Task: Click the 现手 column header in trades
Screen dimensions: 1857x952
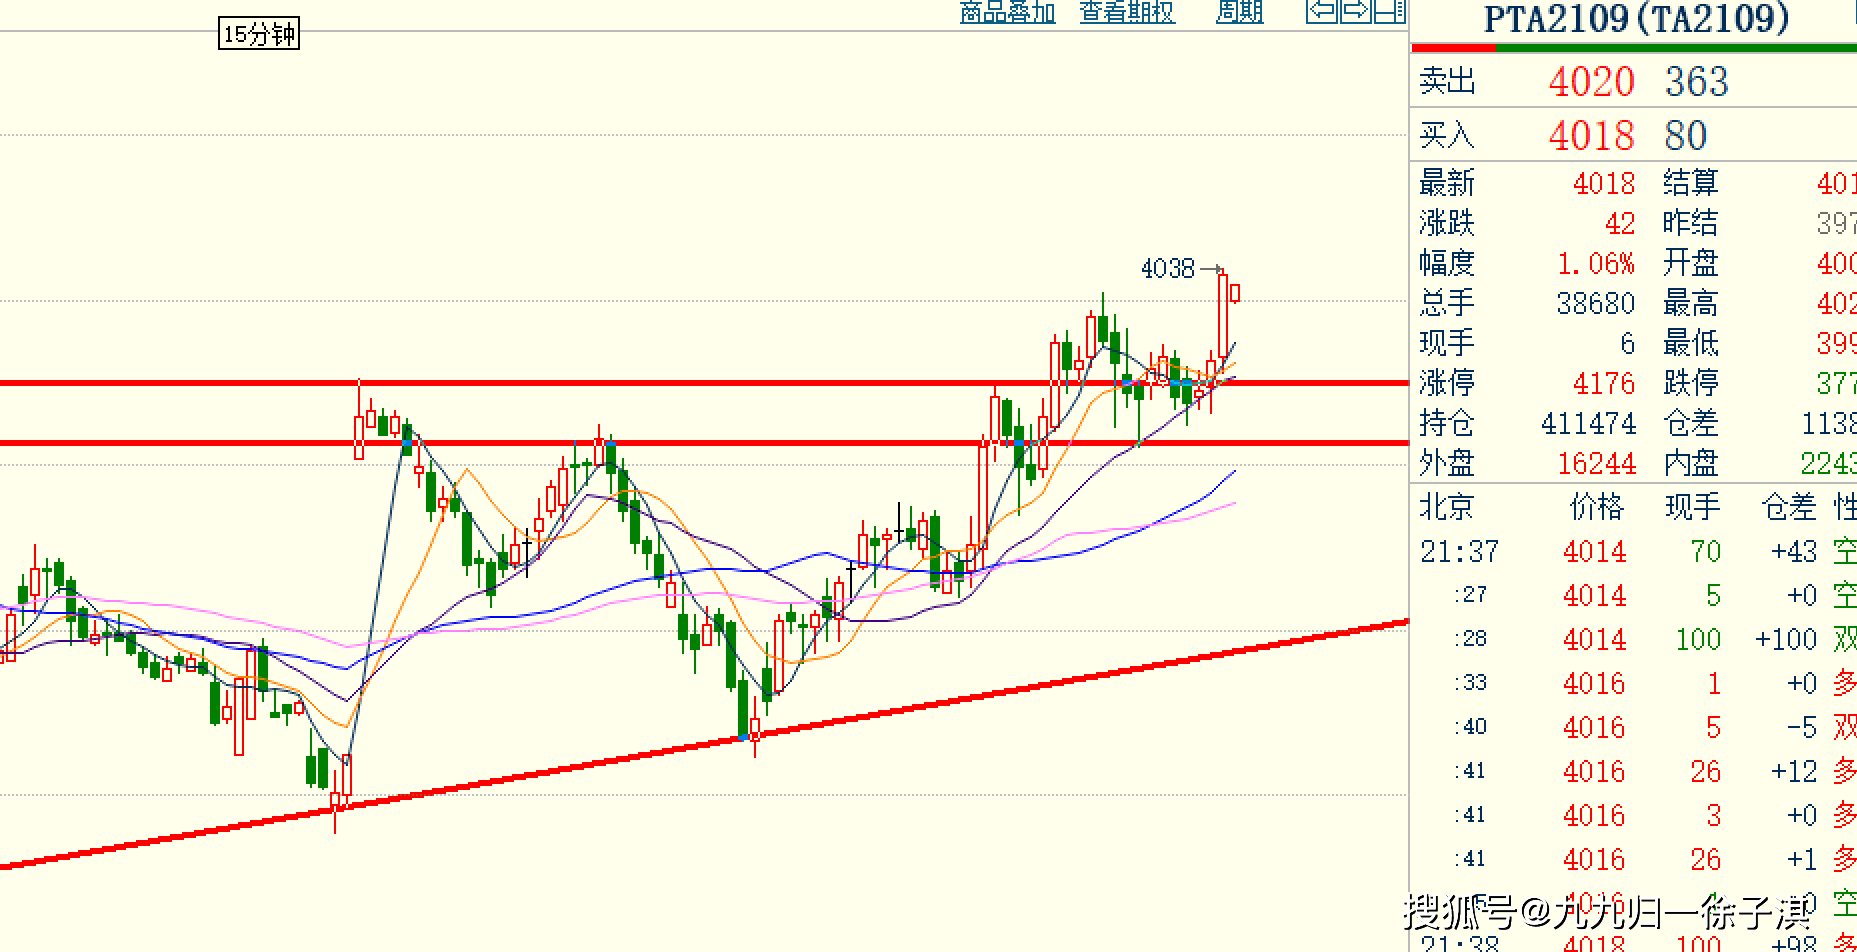Action: click(1692, 507)
